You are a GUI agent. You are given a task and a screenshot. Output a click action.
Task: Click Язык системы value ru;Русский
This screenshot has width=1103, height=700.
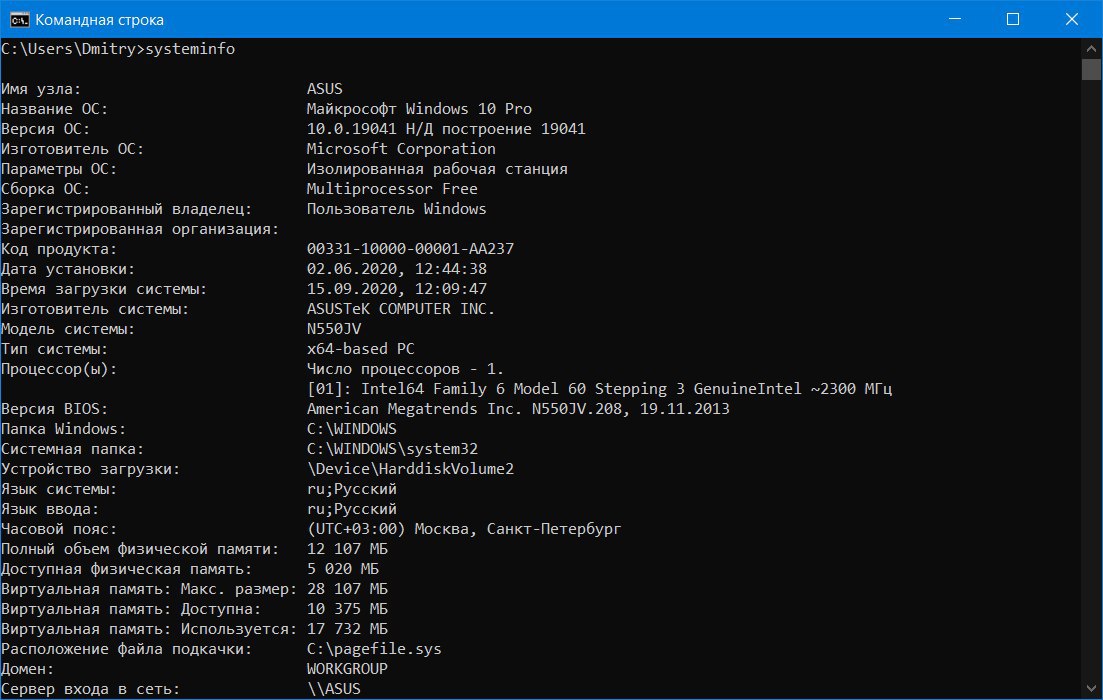coord(352,489)
